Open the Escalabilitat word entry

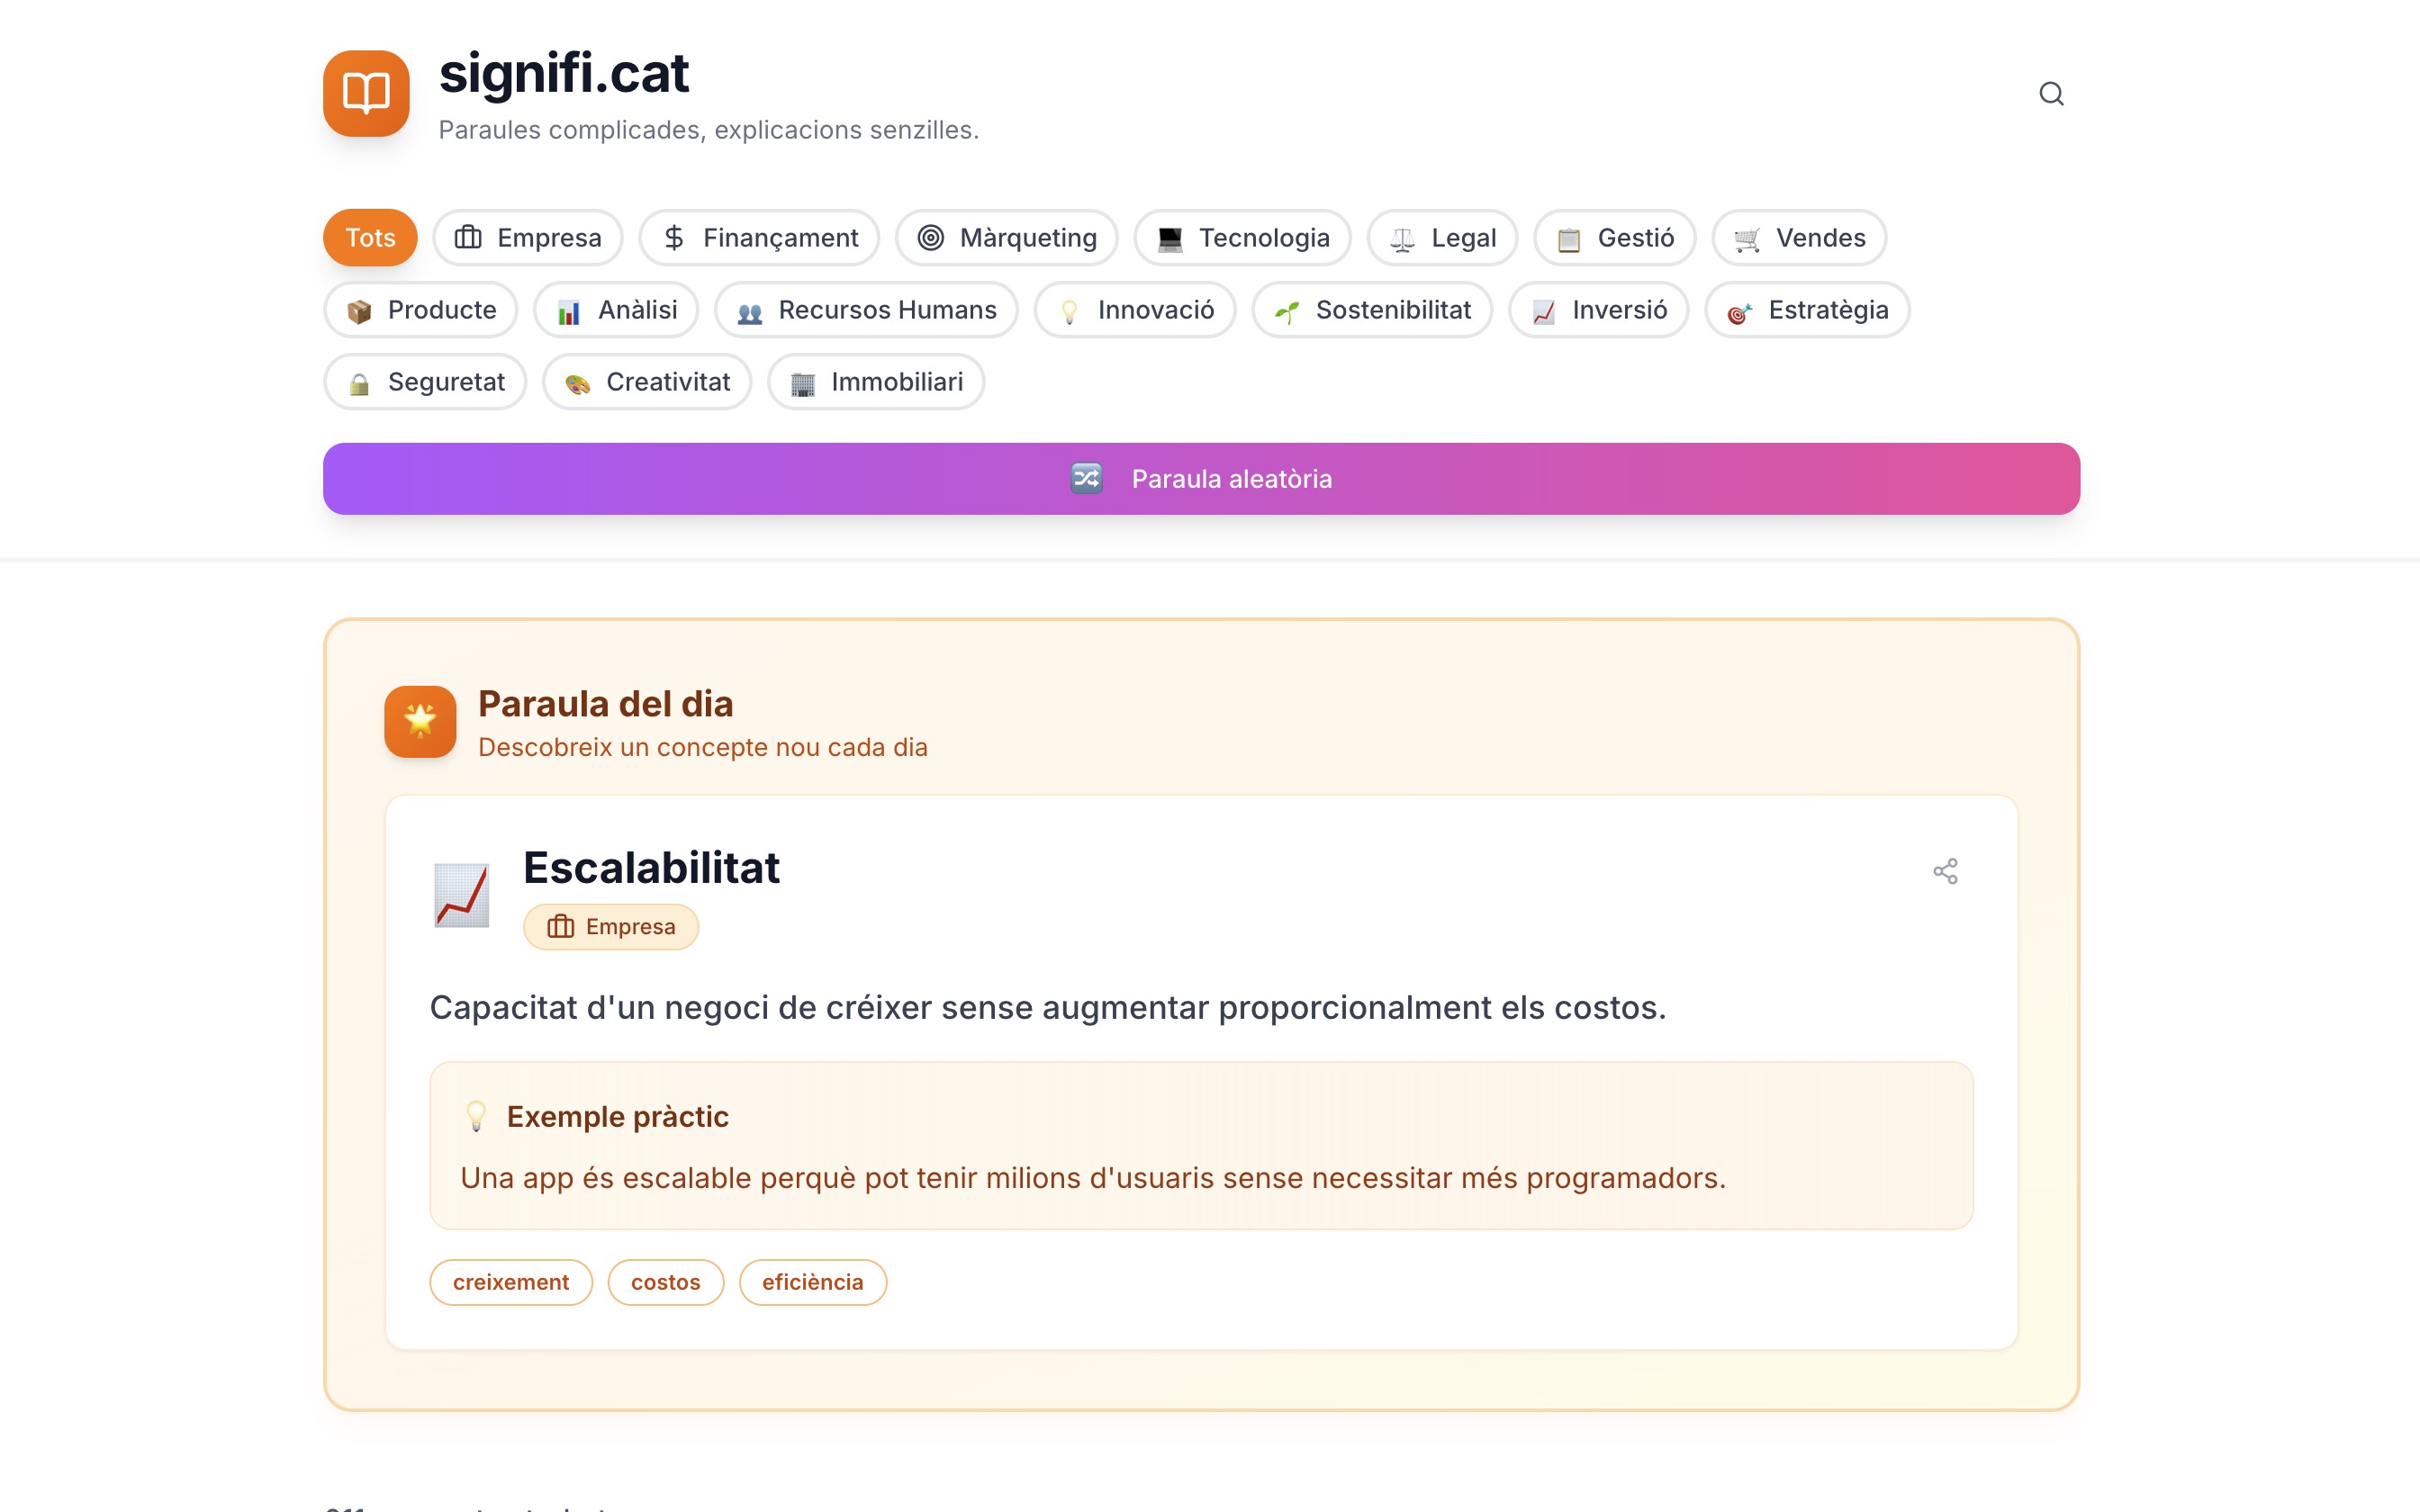pyautogui.click(x=651, y=868)
